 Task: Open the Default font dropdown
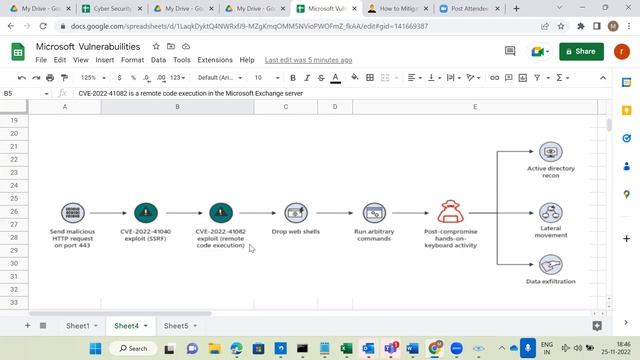pyautogui.click(x=220, y=78)
